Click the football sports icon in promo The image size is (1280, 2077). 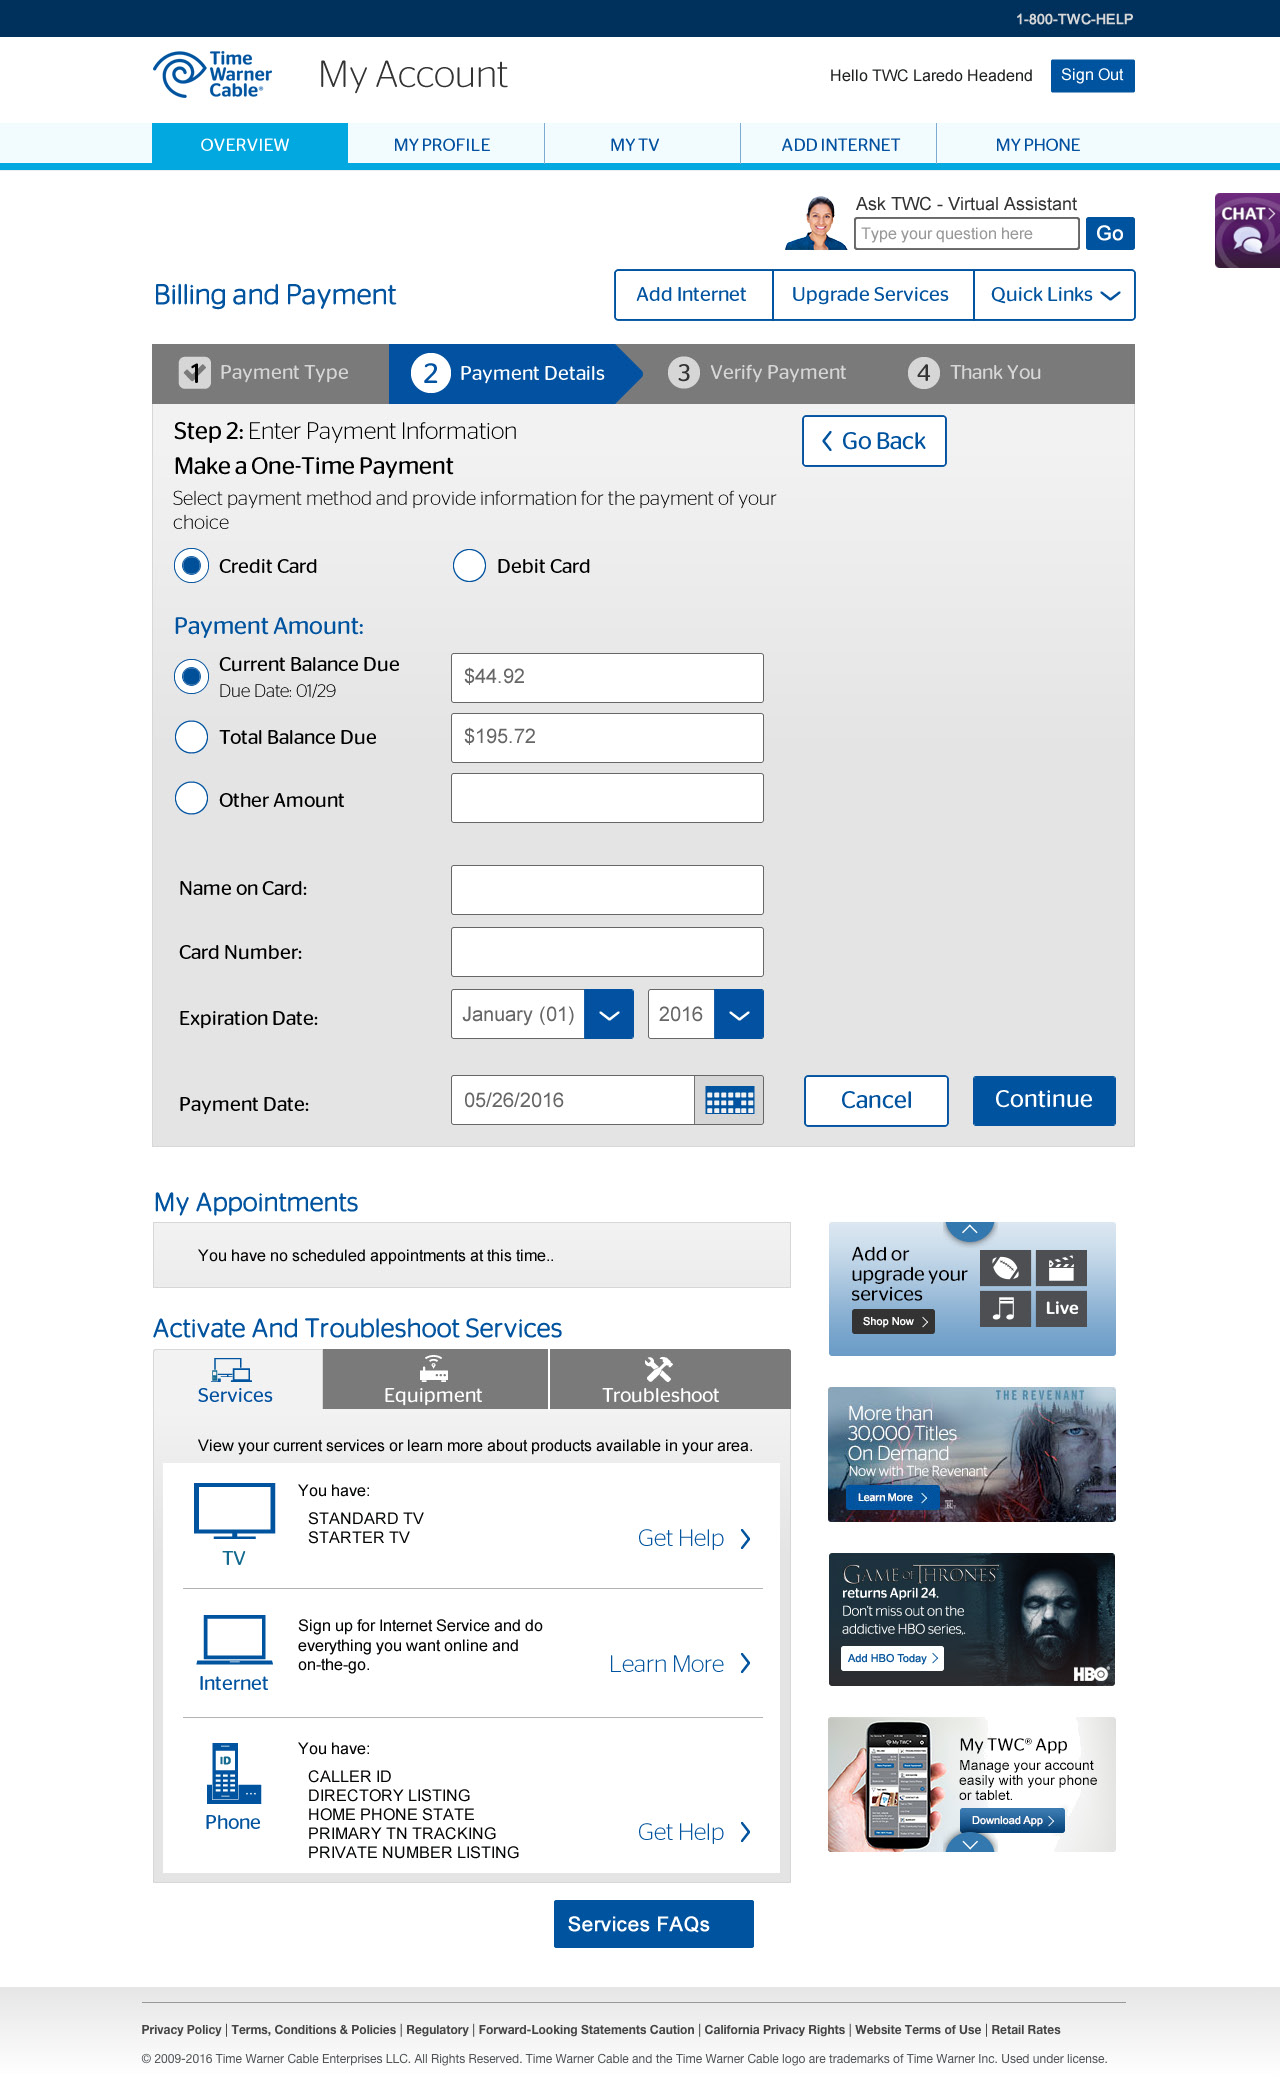(x=1005, y=1268)
